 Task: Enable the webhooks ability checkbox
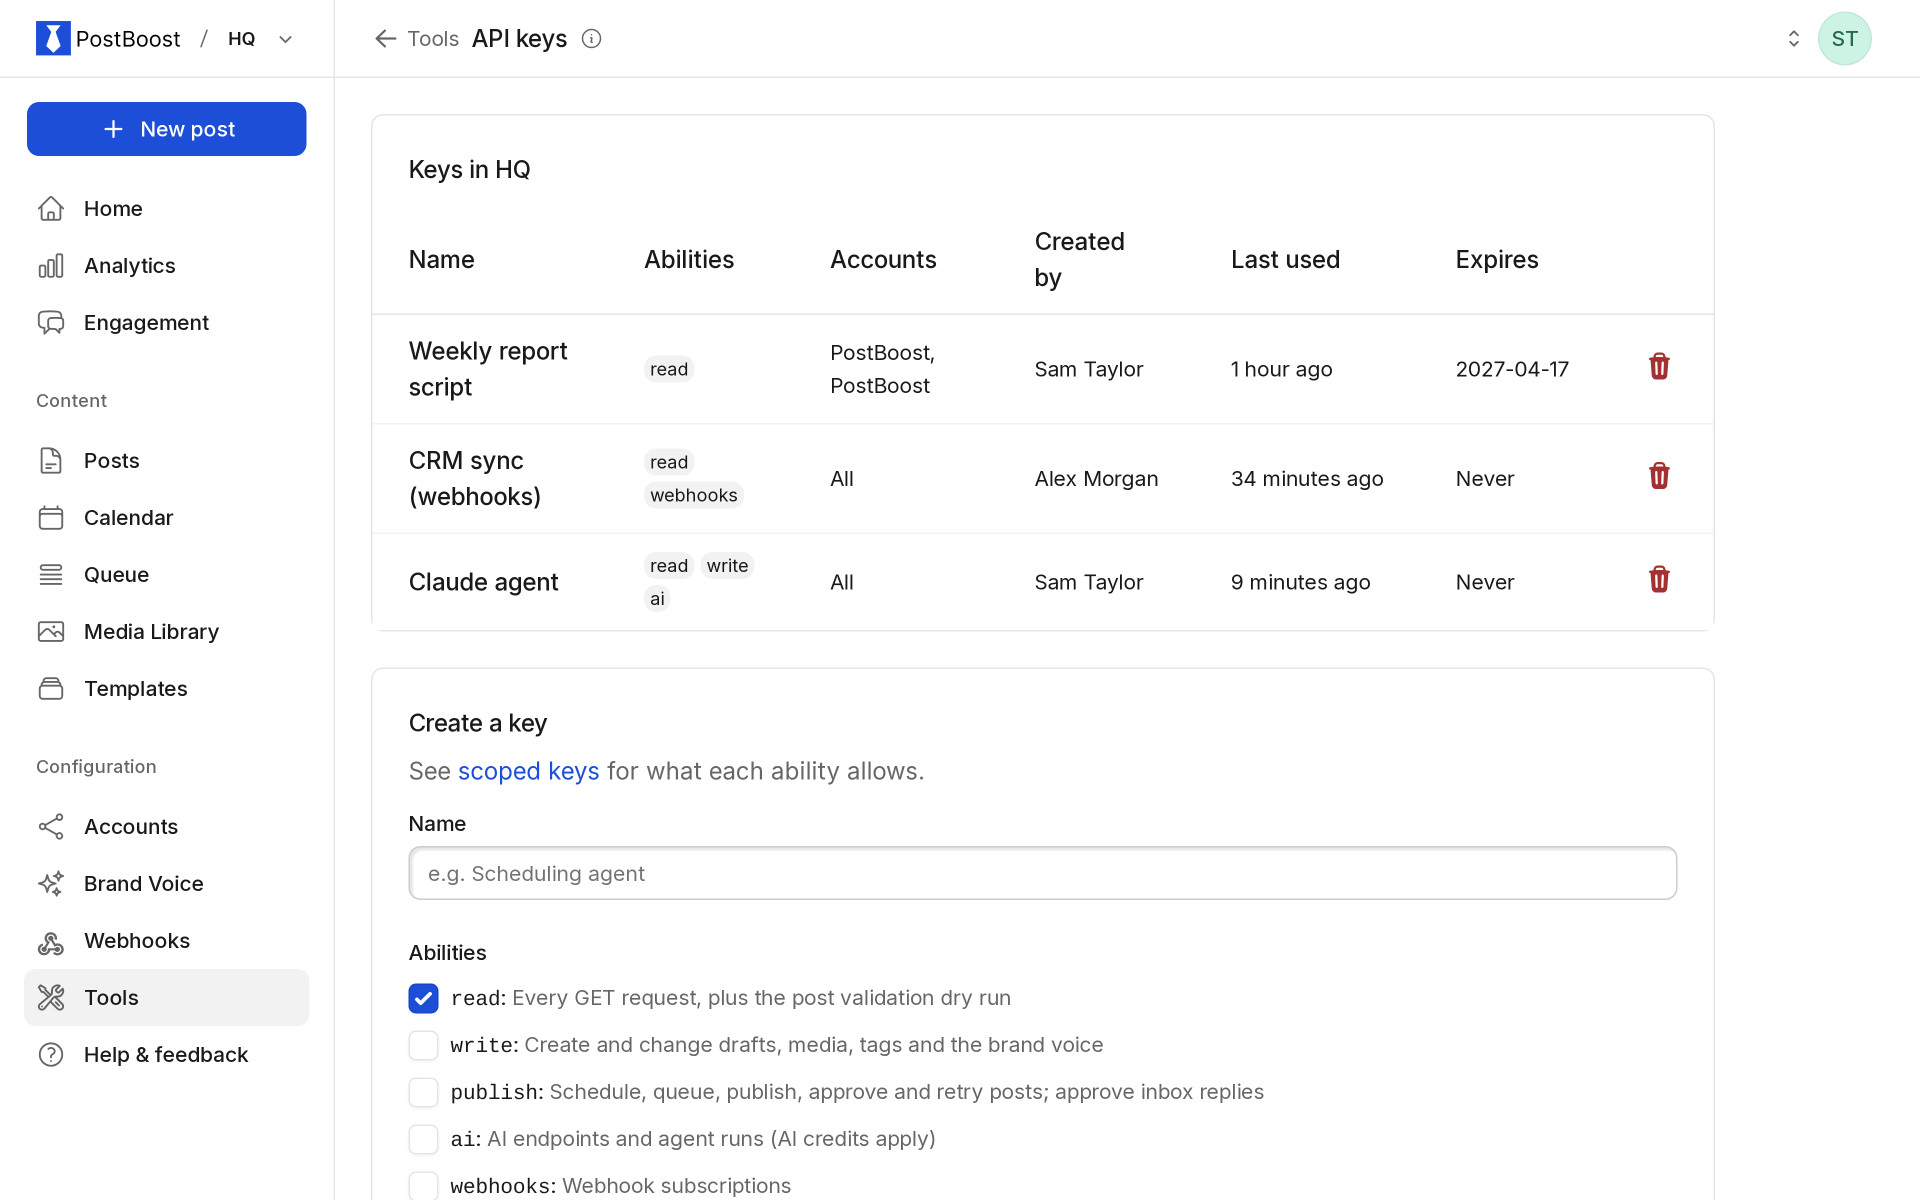tap(423, 1186)
